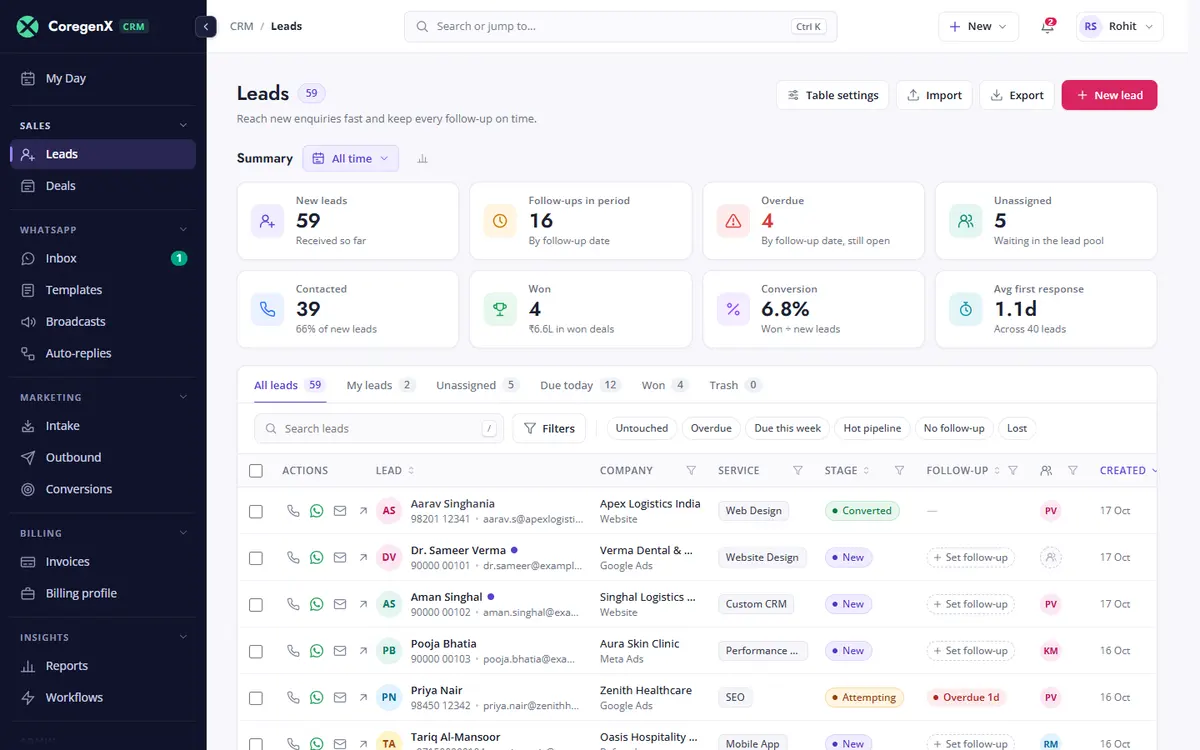The height and width of the screenshot is (750, 1200).
Task: Open the Filters button
Action: [549, 428]
